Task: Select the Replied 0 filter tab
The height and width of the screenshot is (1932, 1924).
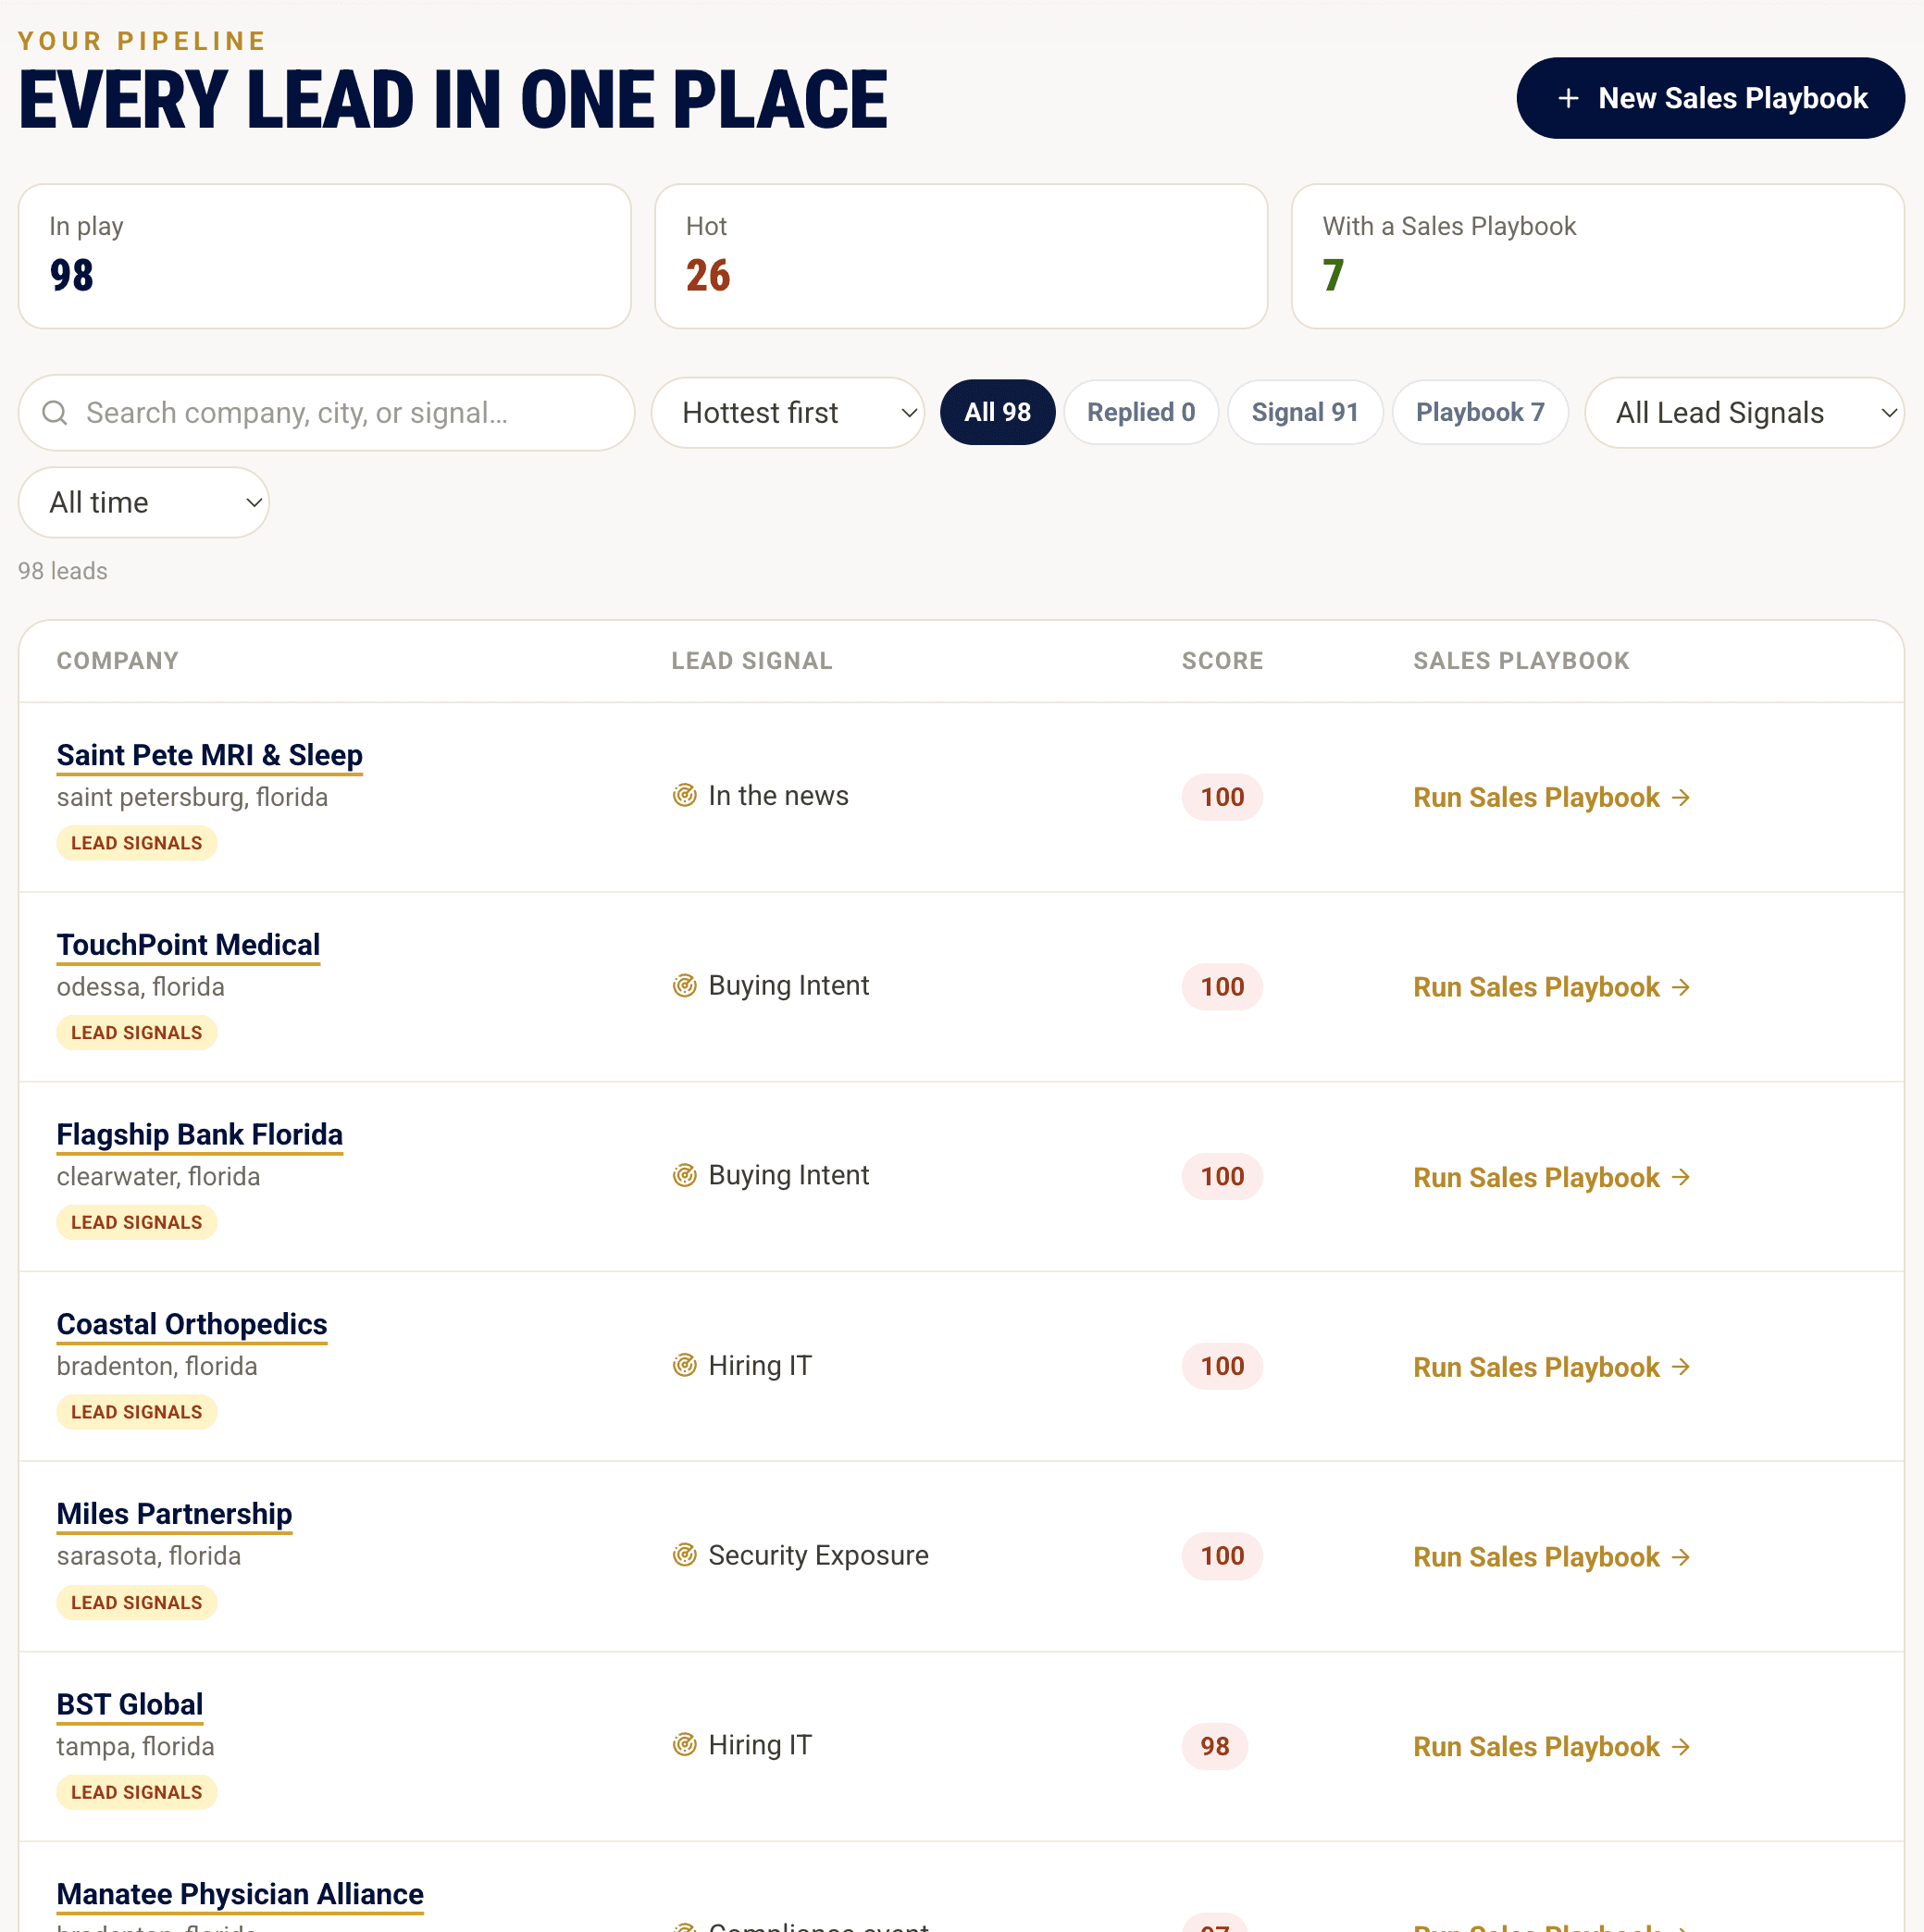Action: [x=1141, y=412]
